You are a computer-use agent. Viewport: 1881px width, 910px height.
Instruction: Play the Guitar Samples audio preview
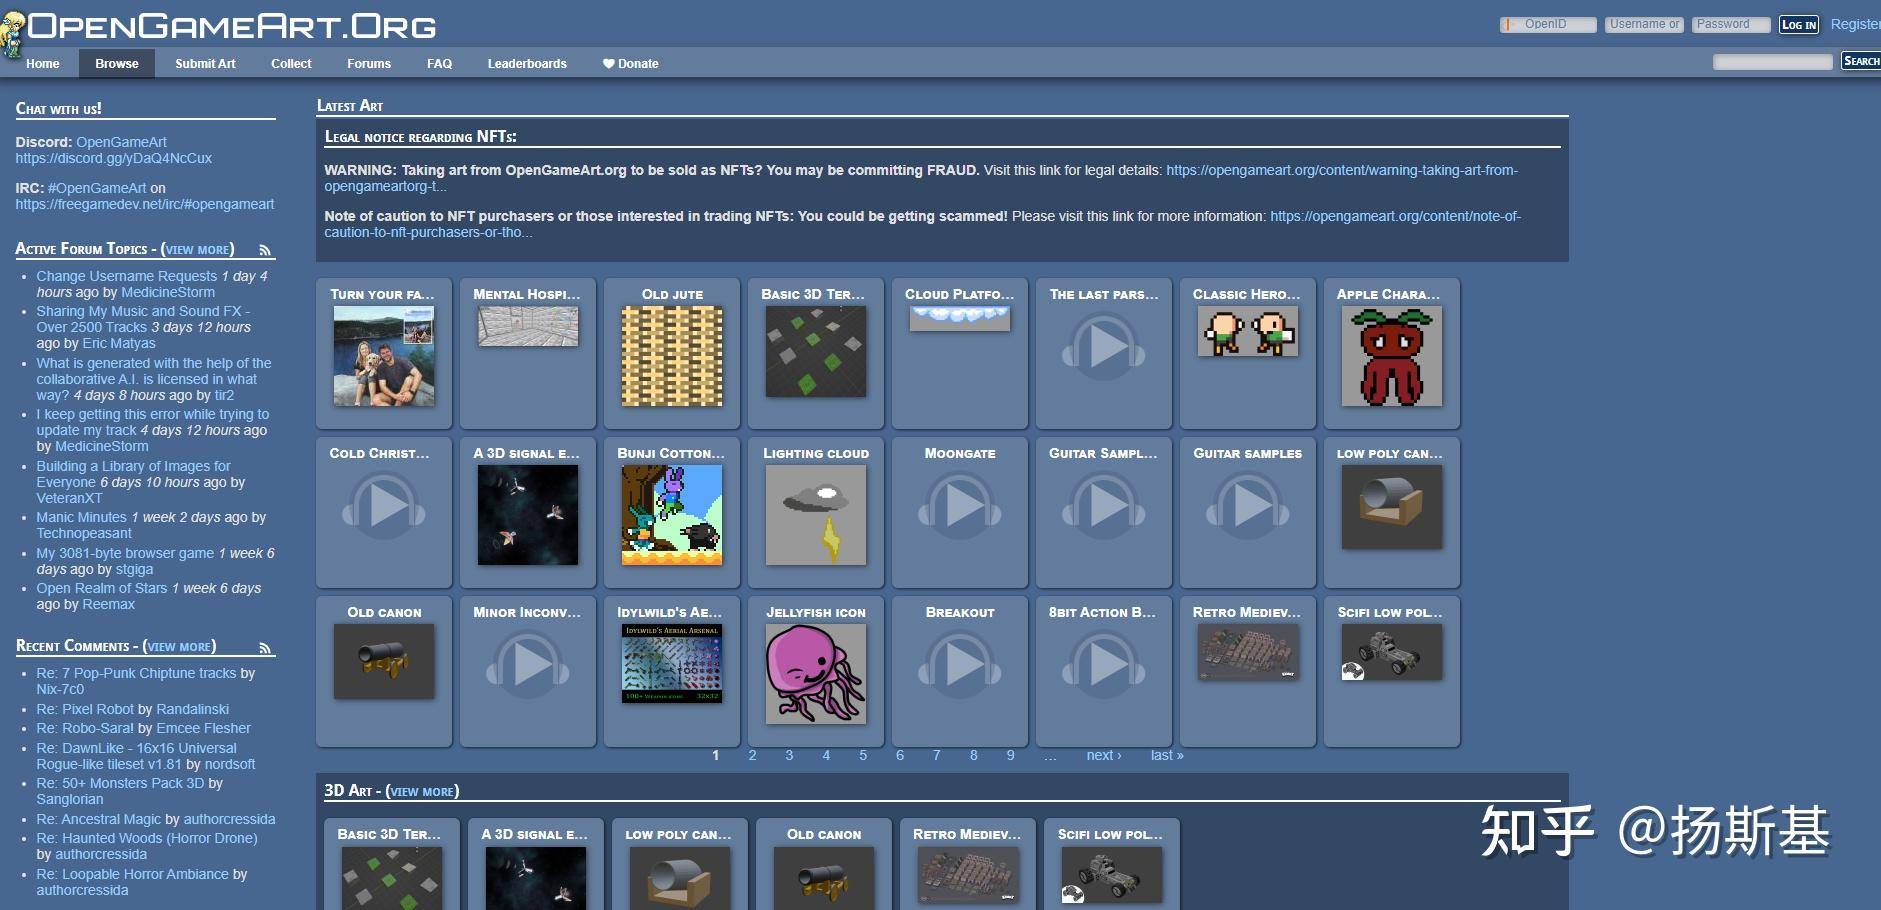(x=1247, y=506)
